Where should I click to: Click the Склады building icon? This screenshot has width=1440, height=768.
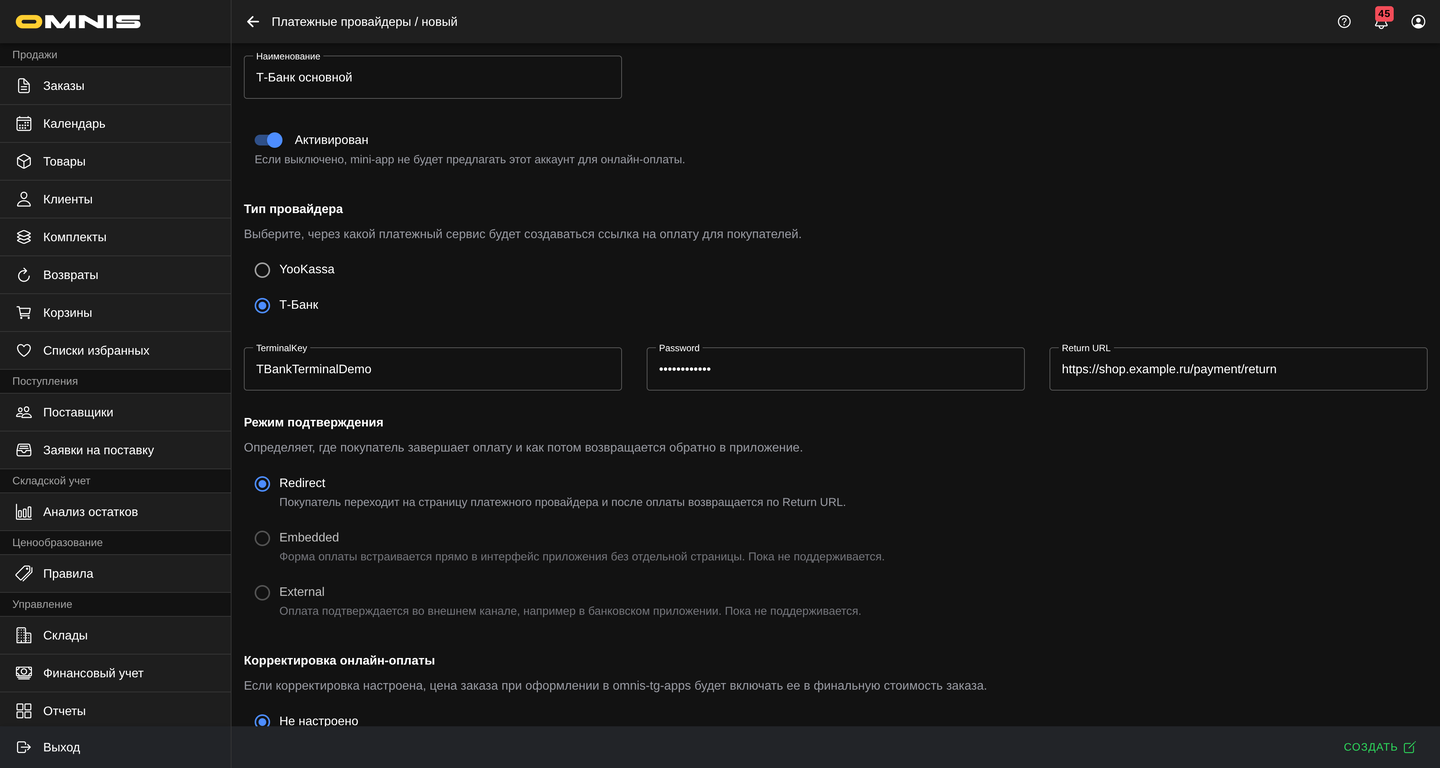click(x=24, y=636)
